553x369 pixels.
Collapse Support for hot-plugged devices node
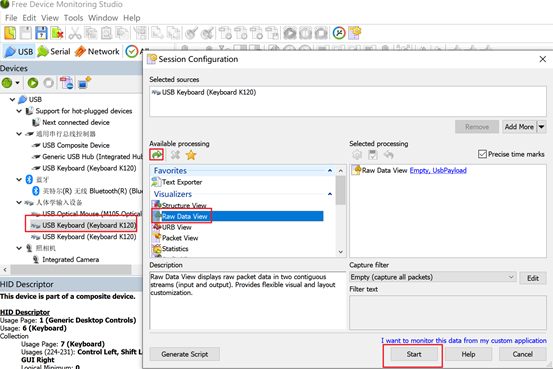pyautogui.click(x=19, y=111)
